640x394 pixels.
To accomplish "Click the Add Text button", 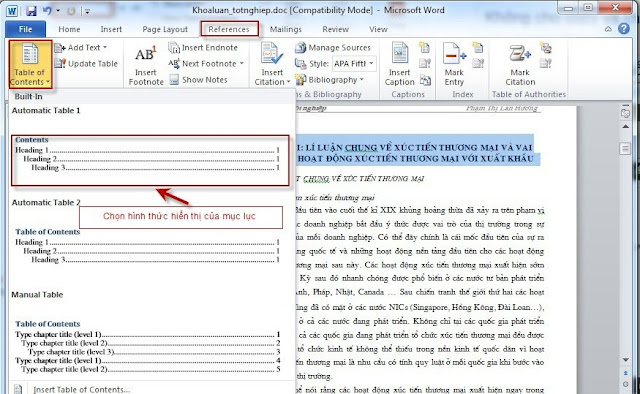I will [81, 48].
